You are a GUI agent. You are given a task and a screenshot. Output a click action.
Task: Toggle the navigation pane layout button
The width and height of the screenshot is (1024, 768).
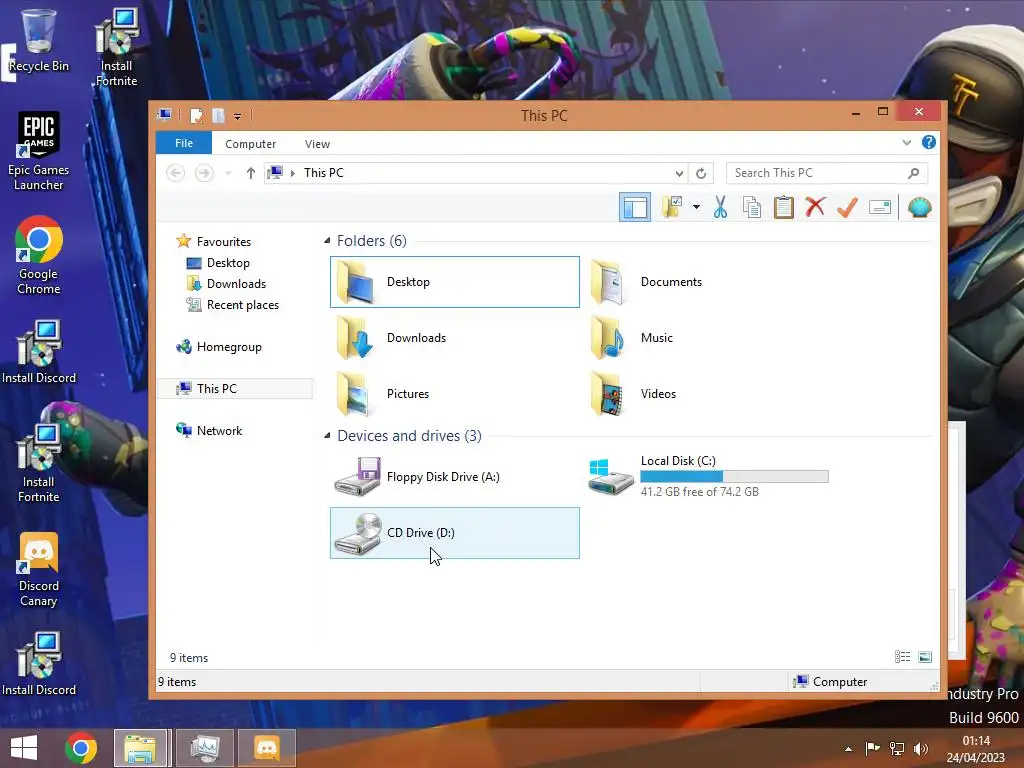(635, 208)
